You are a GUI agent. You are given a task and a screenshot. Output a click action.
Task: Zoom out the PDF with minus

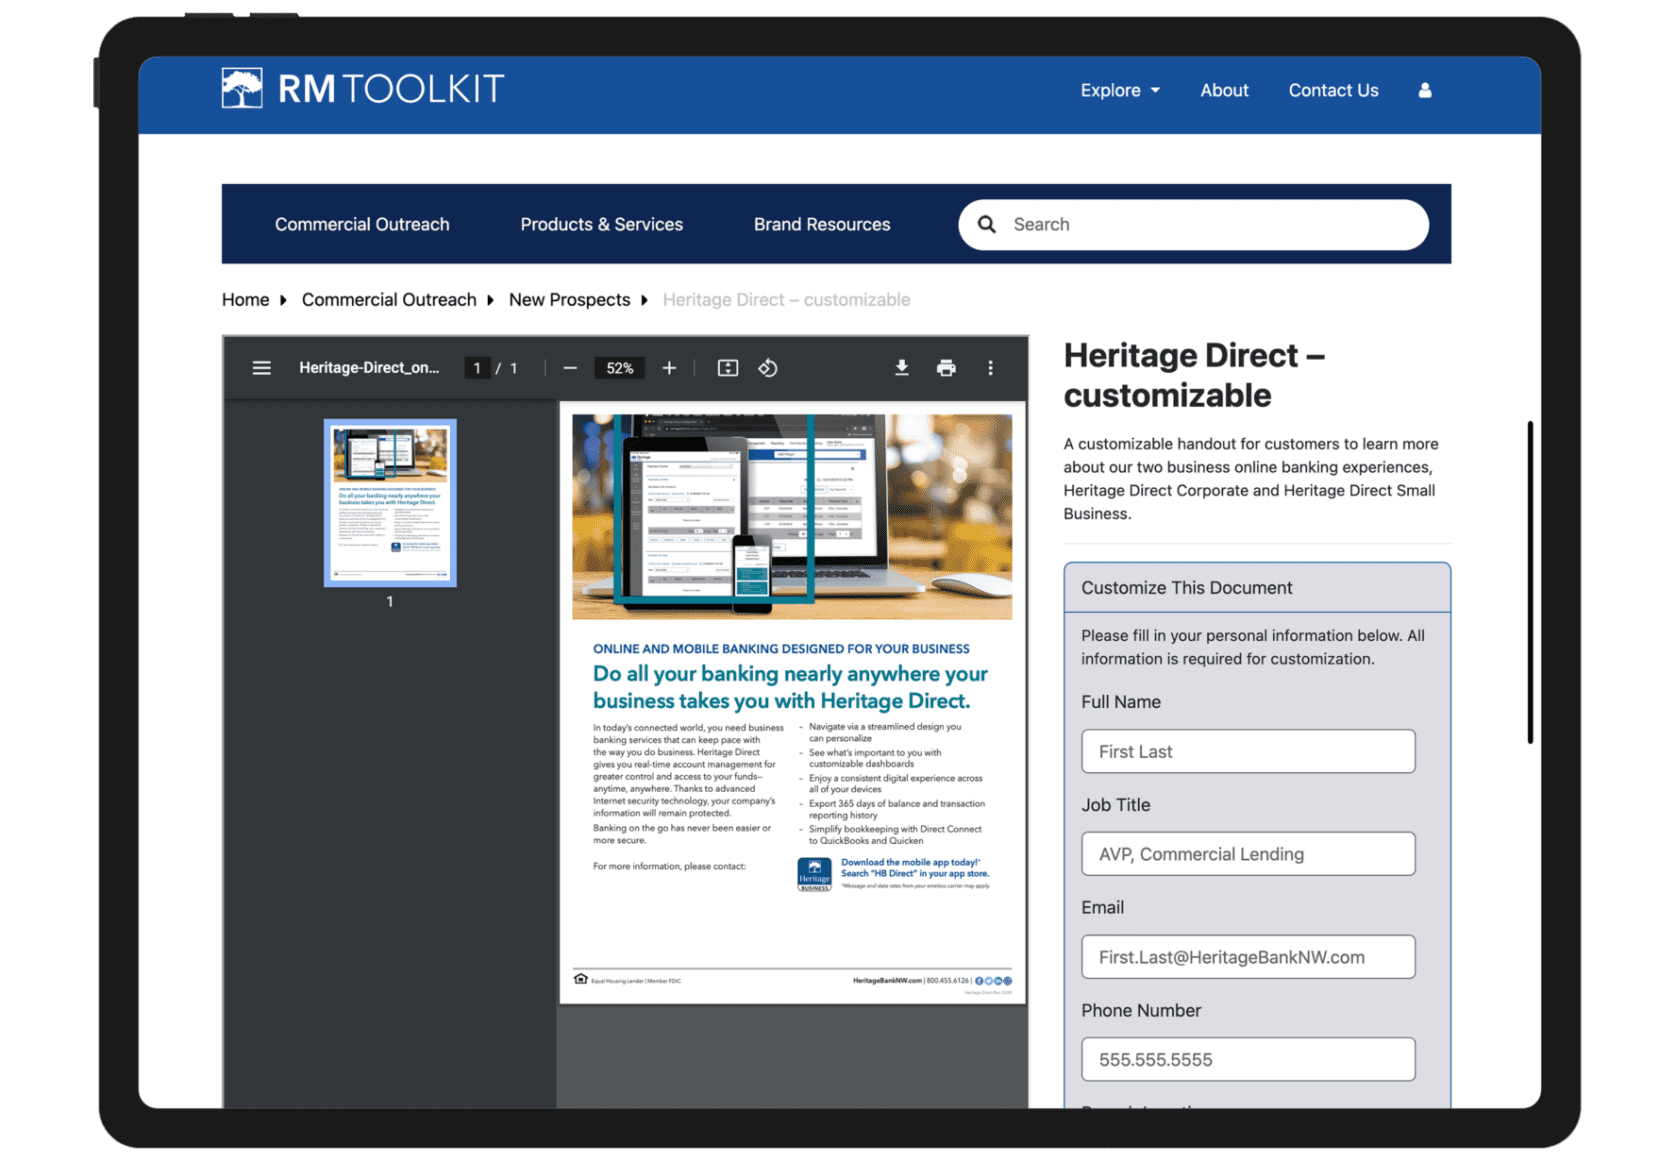tap(570, 368)
